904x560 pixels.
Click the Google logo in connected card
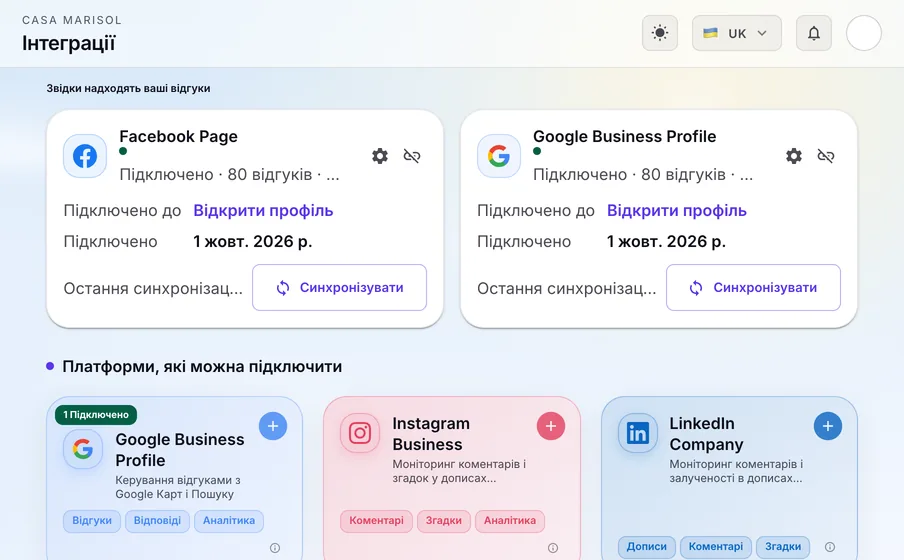pyautogui.click(x=499, y=156)
